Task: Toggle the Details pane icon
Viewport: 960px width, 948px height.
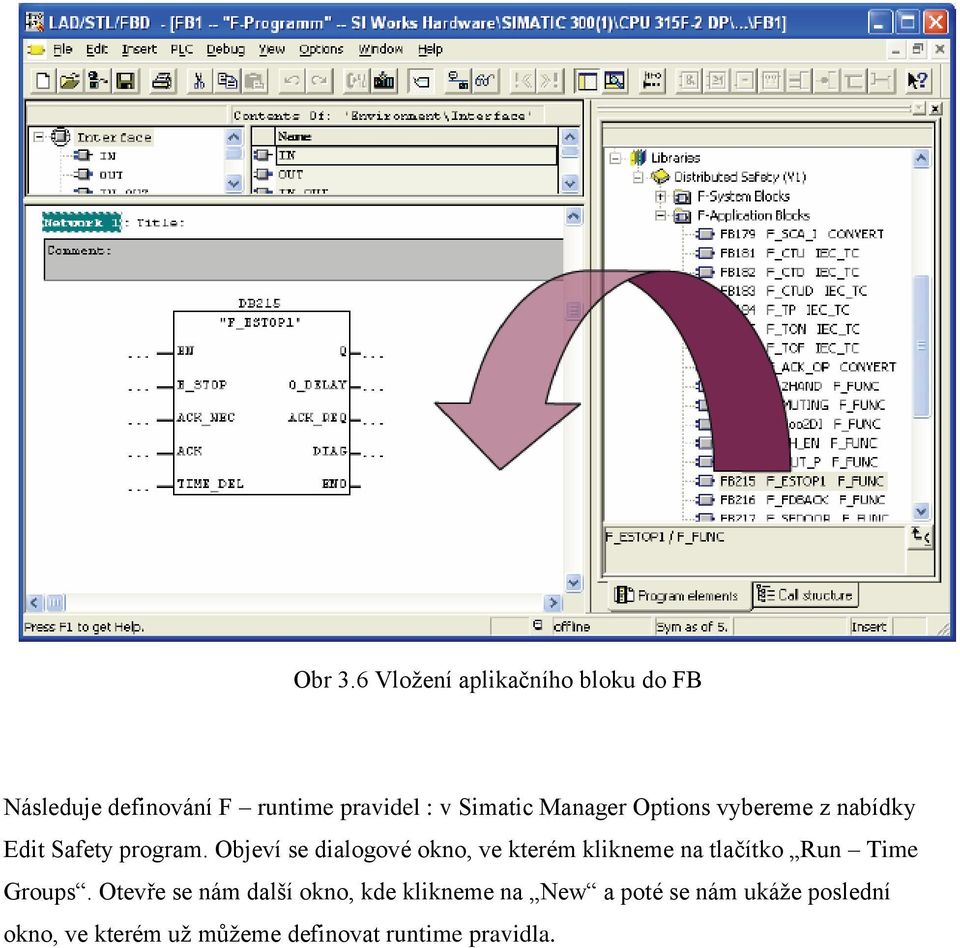Action: coord(615,81)
